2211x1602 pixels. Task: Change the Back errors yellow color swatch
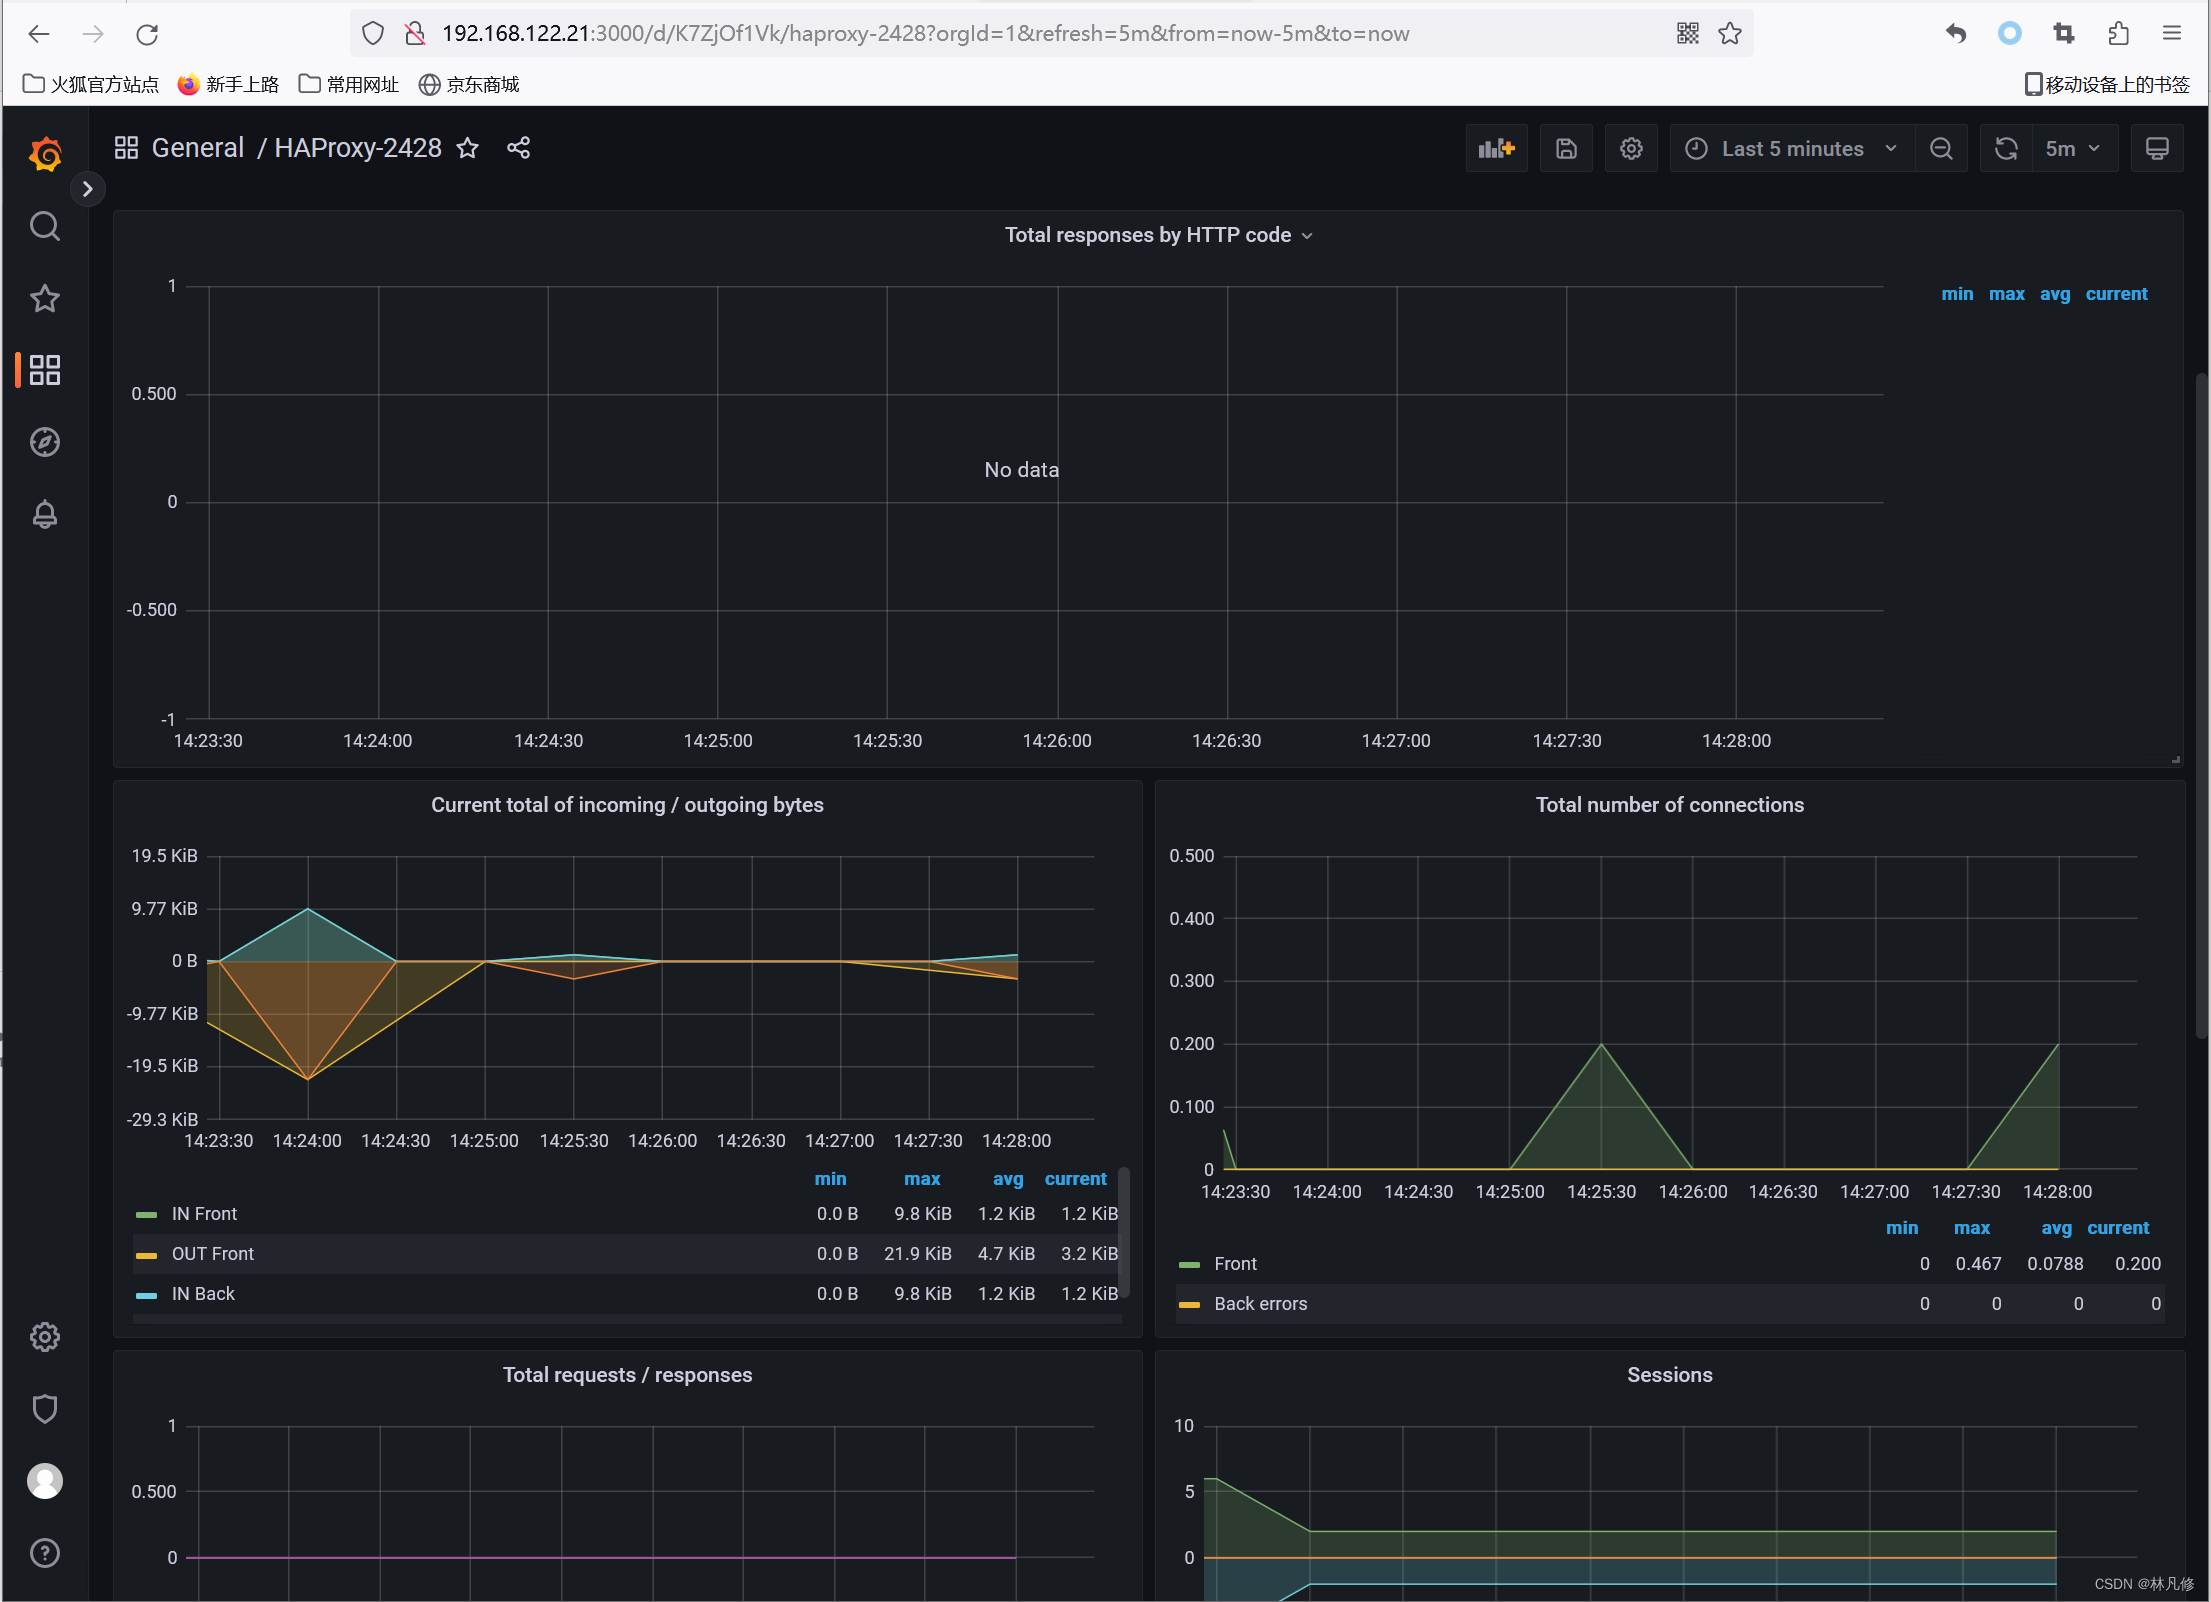pos(1189,1305)
